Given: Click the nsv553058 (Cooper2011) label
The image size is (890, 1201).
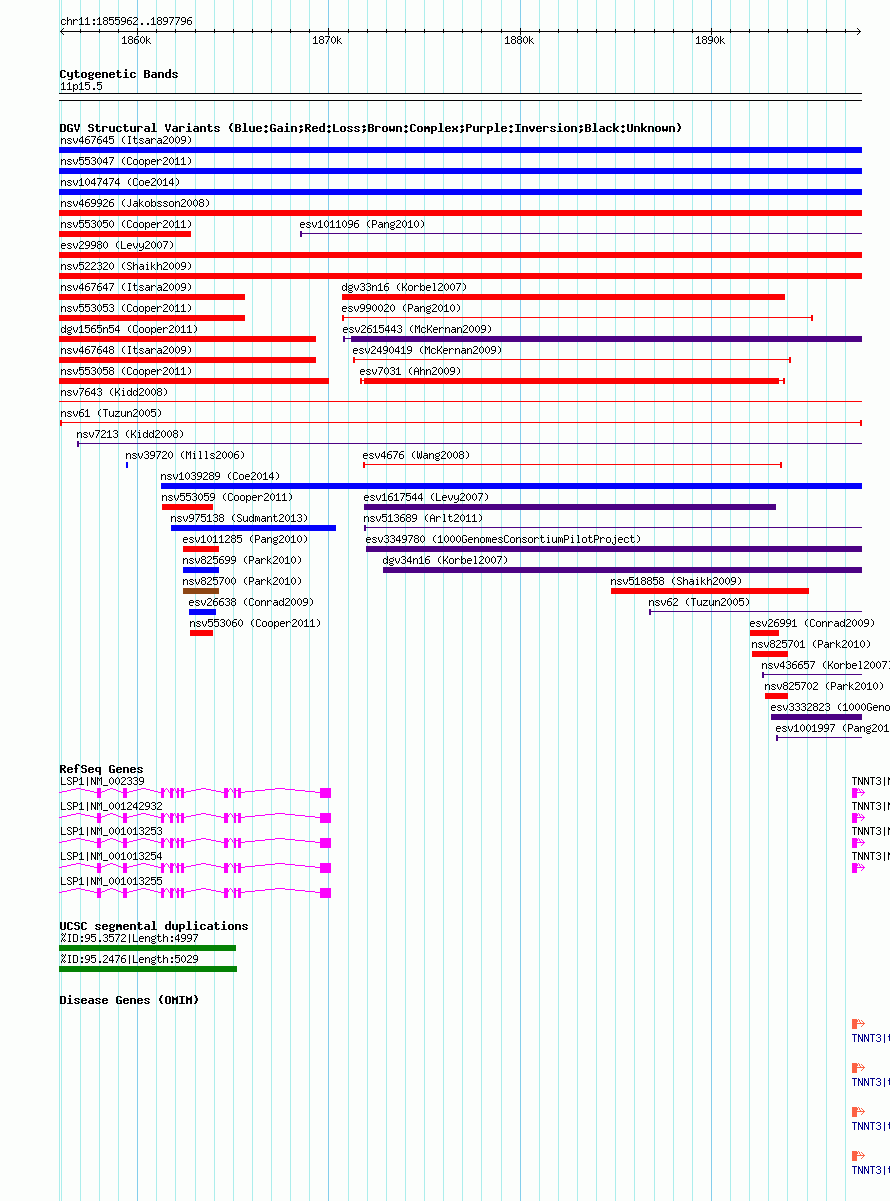Looking at the screenshot, I should 125,371.
